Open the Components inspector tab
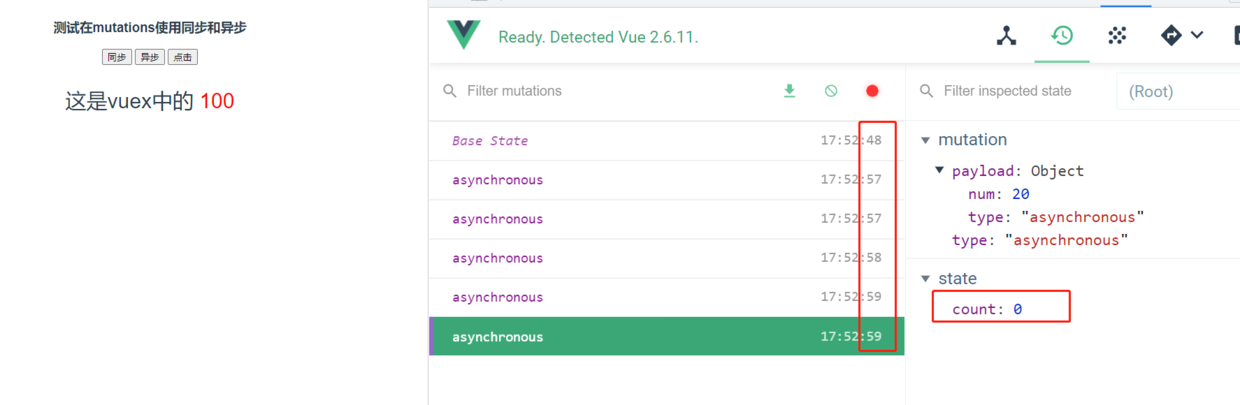 pyautogui.click(x=1006, y=36)
